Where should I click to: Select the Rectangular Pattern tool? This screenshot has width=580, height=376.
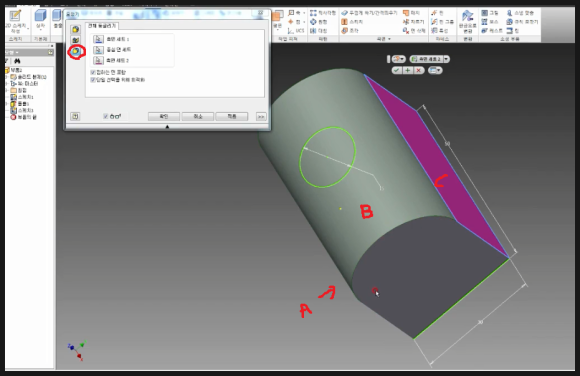pos(323,13)
